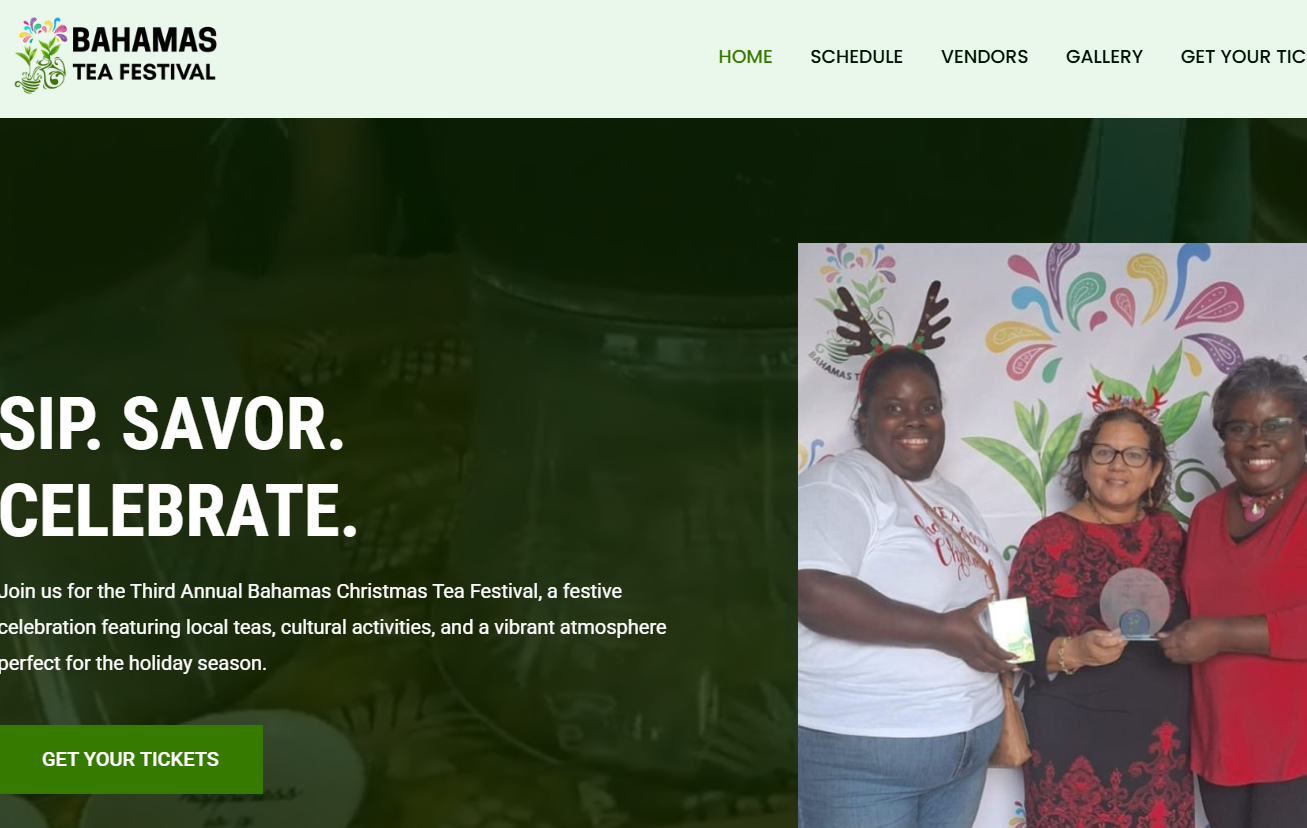Viewport: 1307px width, 828px height.
Task: Open the hero photo of three women
Action: (x=1052, y=535)
